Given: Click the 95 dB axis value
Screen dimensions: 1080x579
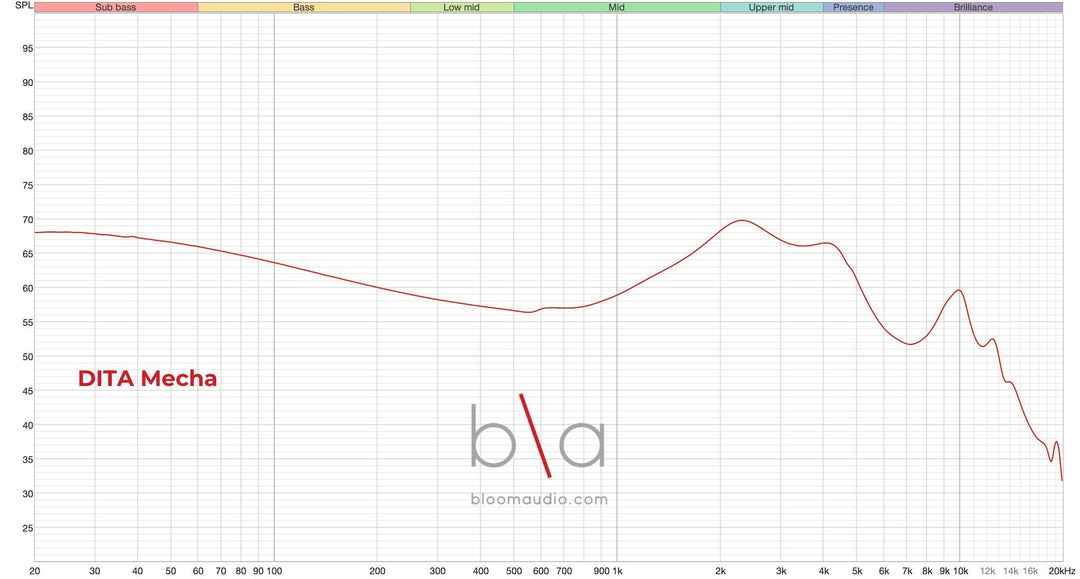Looking at the screenshot, I should click(x=28, y=48).
